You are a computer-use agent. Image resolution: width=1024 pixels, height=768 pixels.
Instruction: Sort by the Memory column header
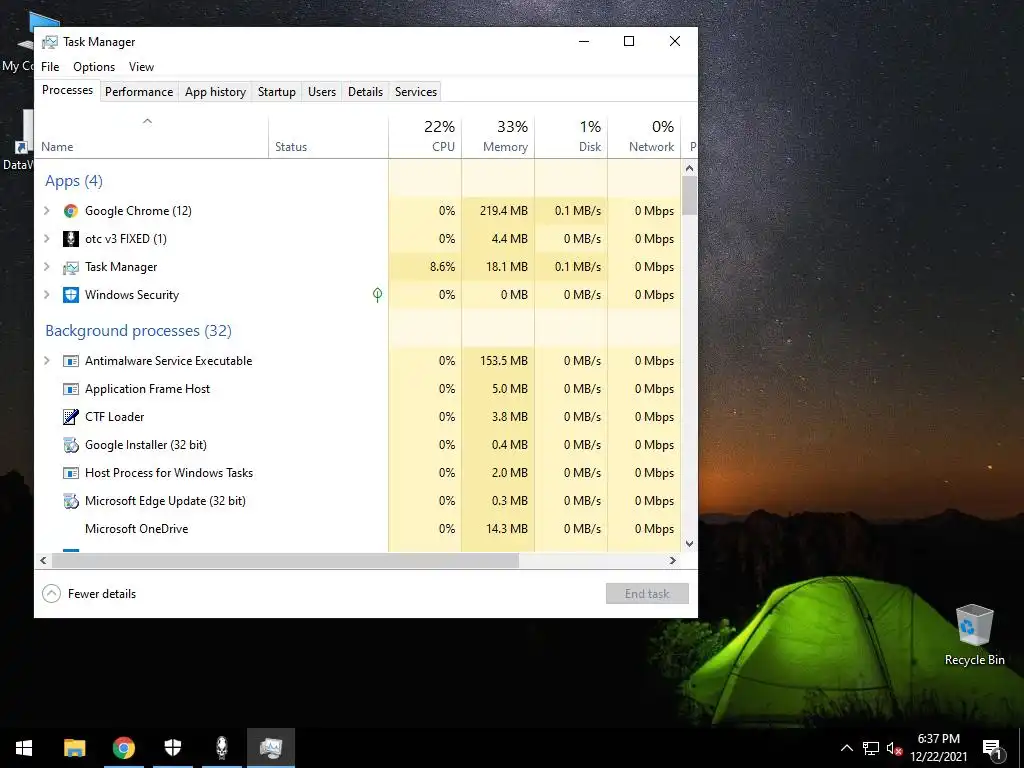(498, 137)
